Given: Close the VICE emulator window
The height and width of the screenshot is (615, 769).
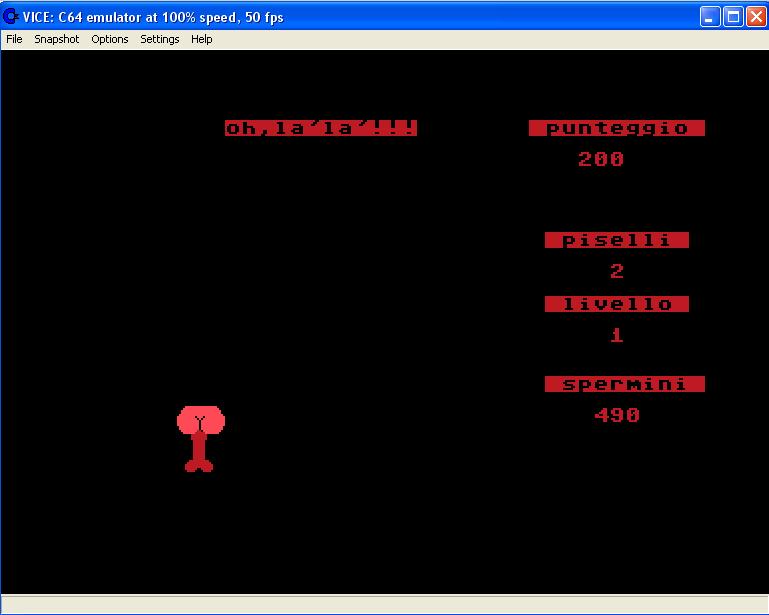Looking at the screenshot, I should [756, 17].
